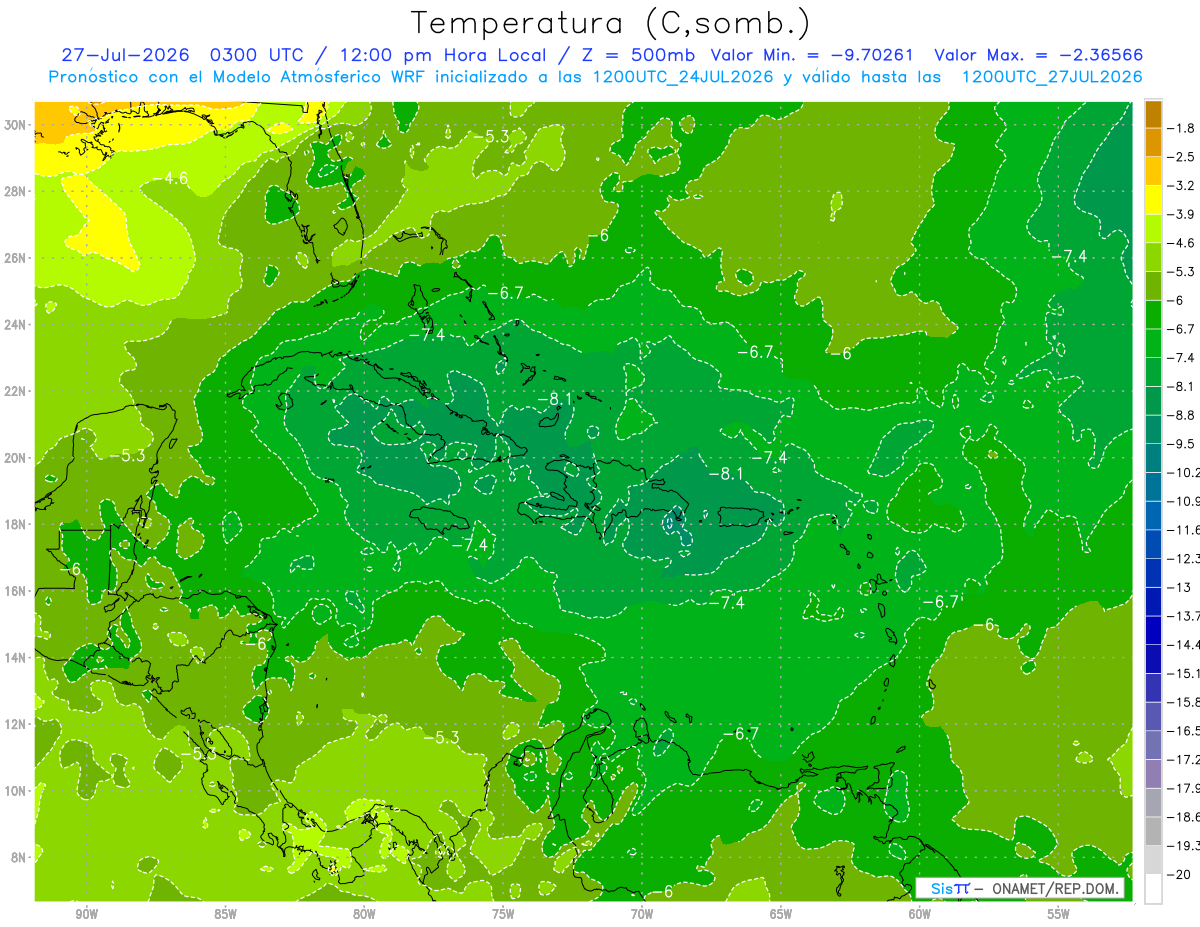This screenshot has height=927, width=1200.
Task: Click the latitude axis label 26N
Action: click(x=15, y=258)
